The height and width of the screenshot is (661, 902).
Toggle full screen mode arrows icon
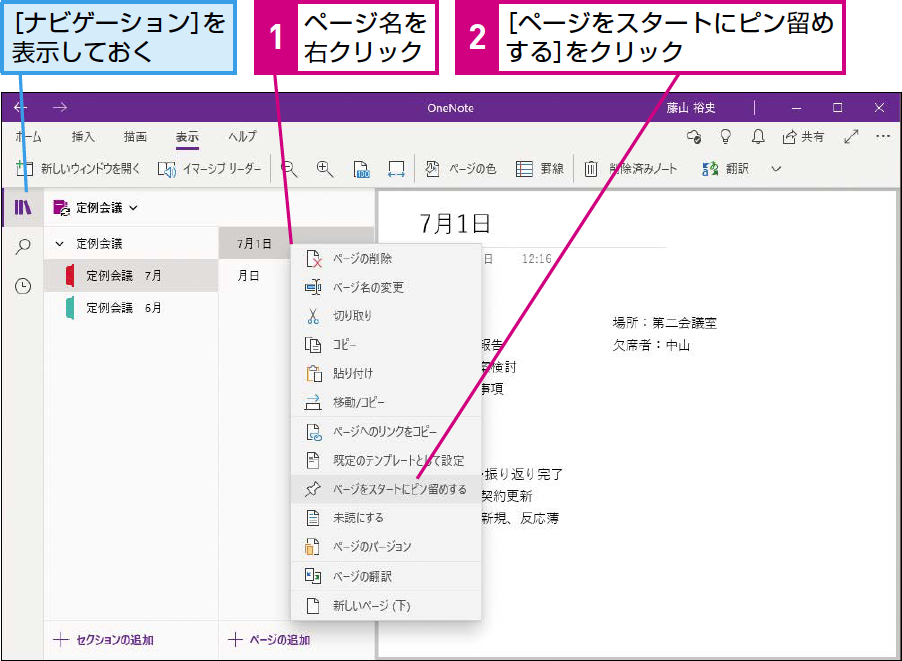click(851, 137)
